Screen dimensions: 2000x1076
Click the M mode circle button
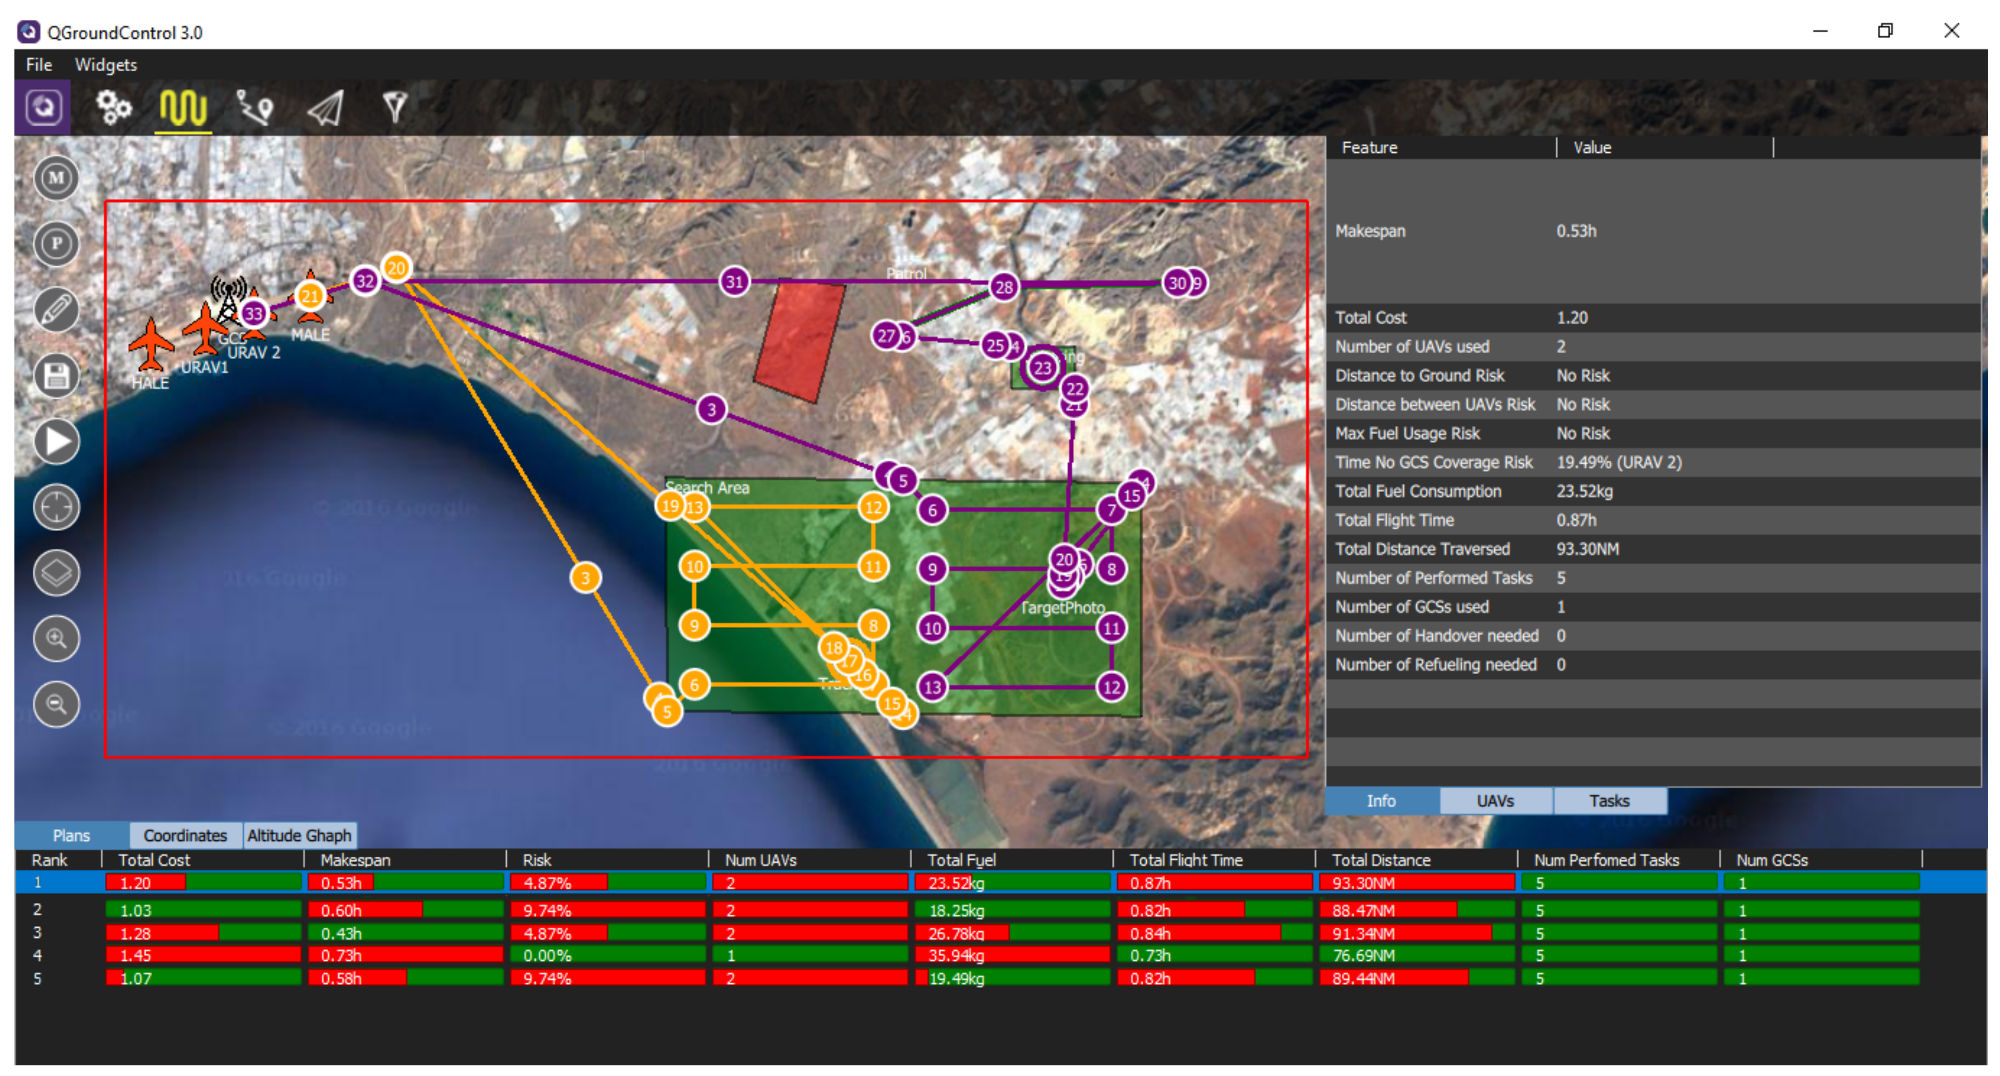[56, 178]
